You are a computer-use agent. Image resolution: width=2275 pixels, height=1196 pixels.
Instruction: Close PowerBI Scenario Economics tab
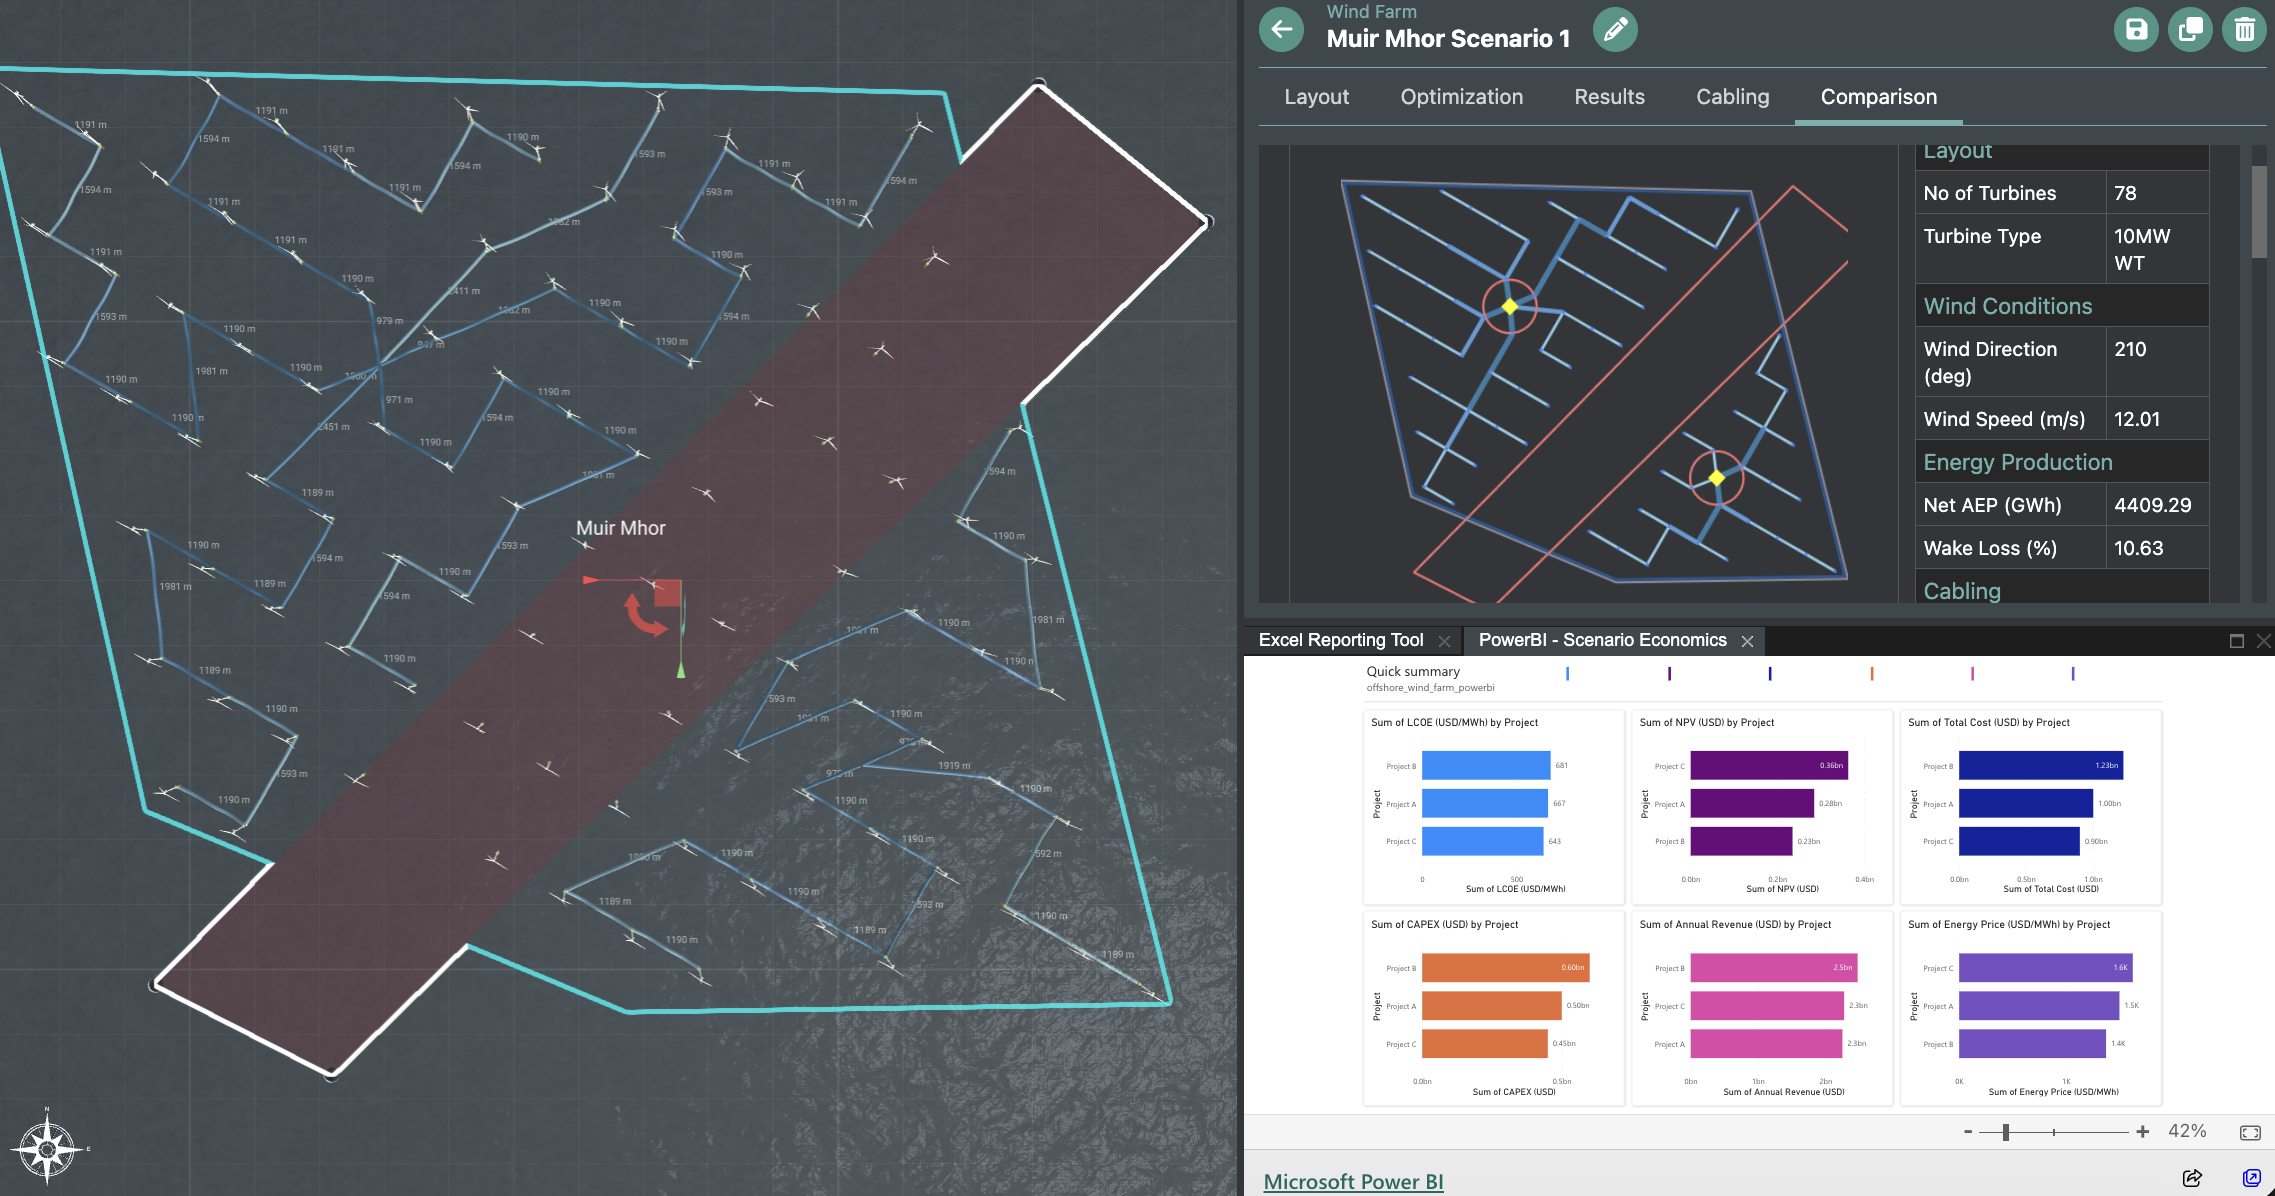tap(1747, 641)
